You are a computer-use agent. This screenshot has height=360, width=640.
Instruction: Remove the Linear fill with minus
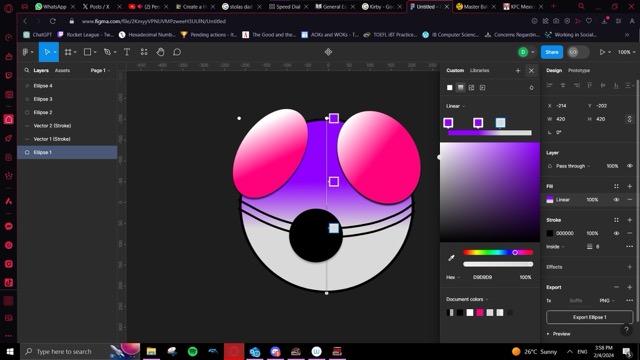(x=629, y=200)
